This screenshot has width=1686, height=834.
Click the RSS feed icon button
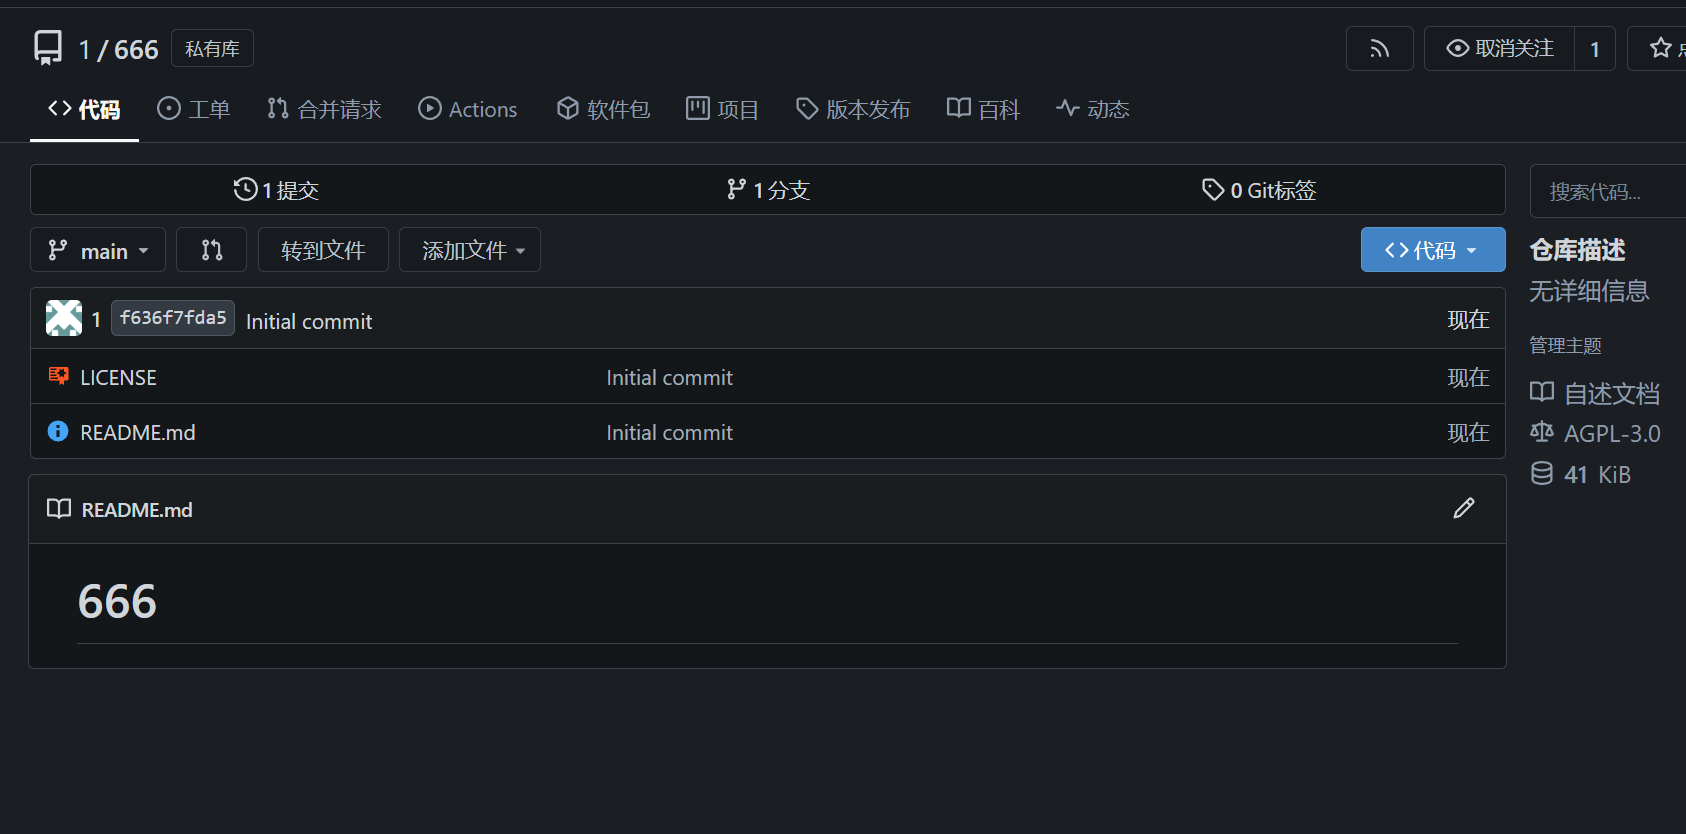coord(1379,49)
